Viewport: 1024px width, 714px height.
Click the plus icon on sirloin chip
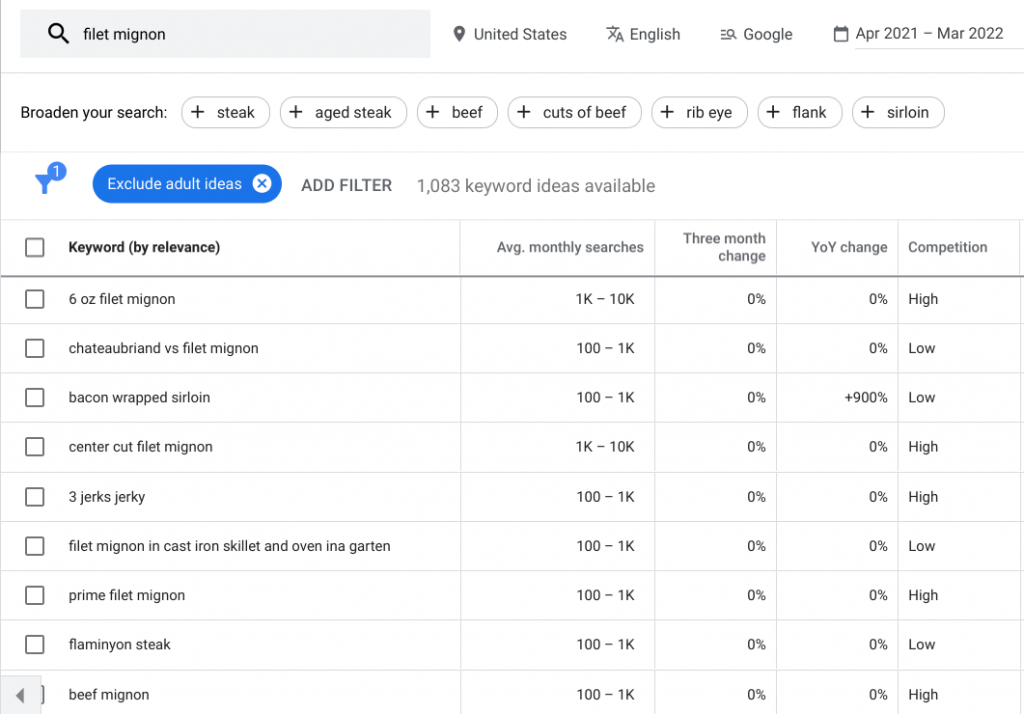pyautogui.click(x=867, y=112)
